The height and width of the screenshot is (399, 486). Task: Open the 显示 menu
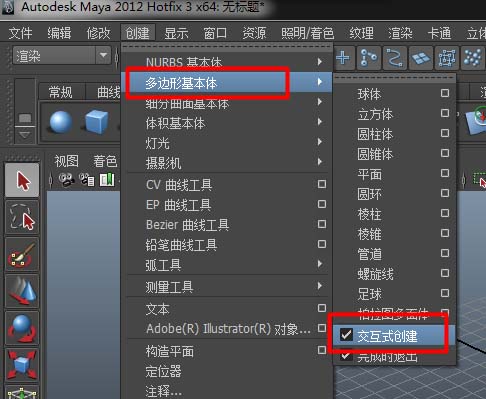pos(176,33)
